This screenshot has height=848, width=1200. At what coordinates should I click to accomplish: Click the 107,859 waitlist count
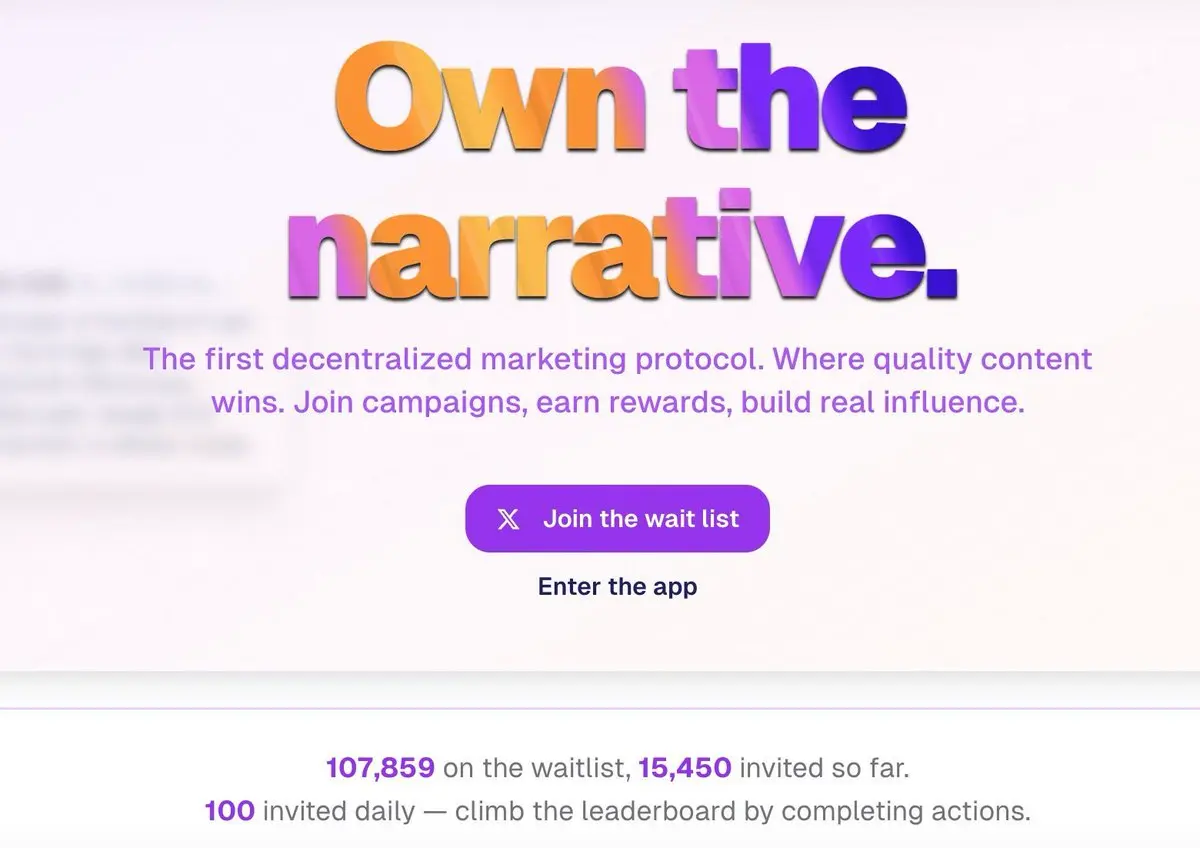tap(380, 768)
